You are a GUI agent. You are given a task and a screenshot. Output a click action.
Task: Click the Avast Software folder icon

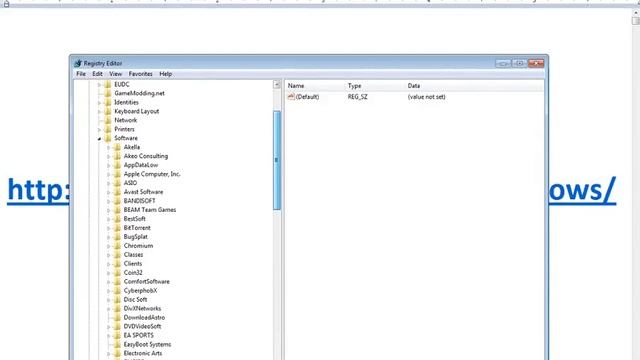pyautogui.click(x=117, y=192)
